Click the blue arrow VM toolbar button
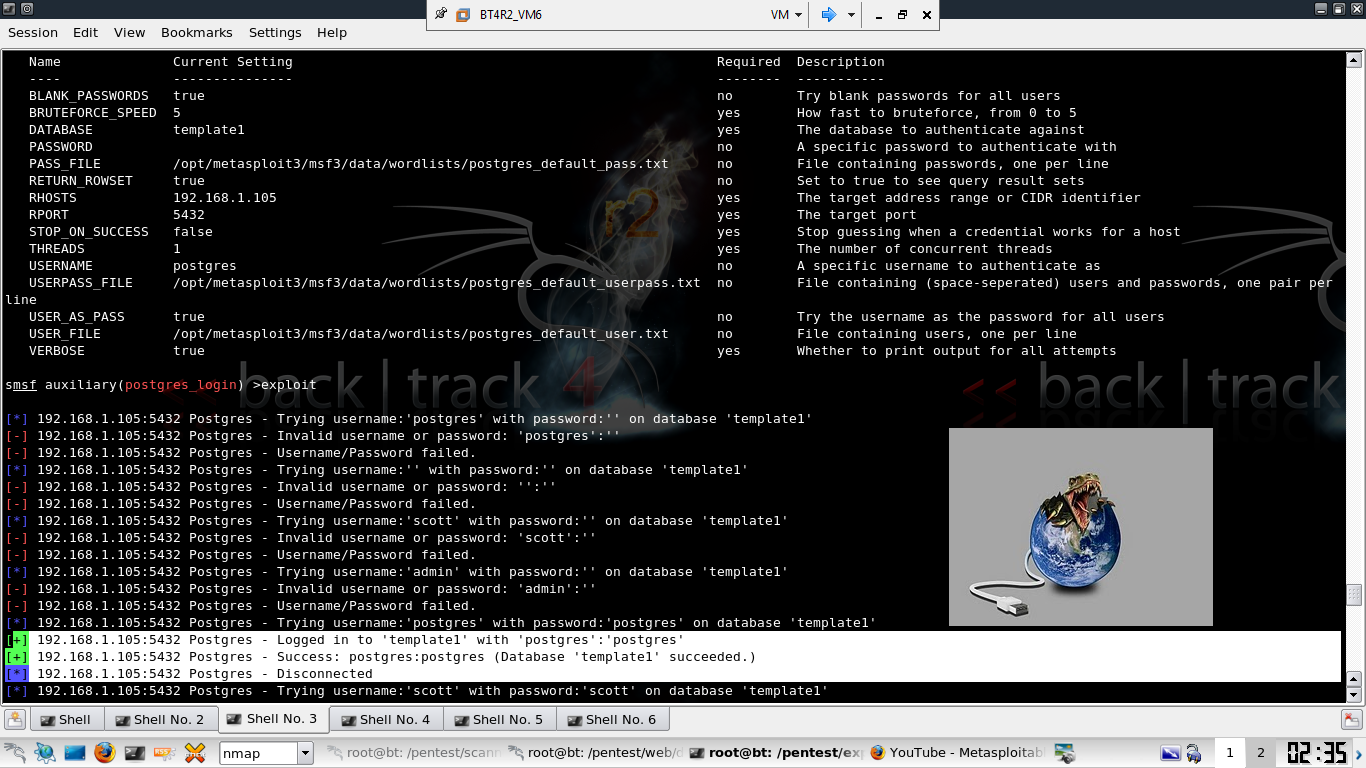Screen dimensions: 1366x768 pyautogui.click(x=828, y=15)
